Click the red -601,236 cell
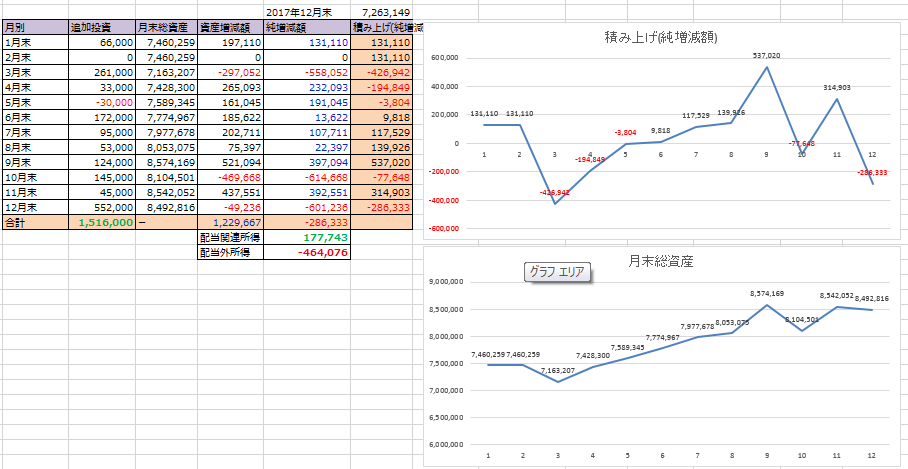The height and width of the screenshot is (469, 908). [x=307, y=208]
